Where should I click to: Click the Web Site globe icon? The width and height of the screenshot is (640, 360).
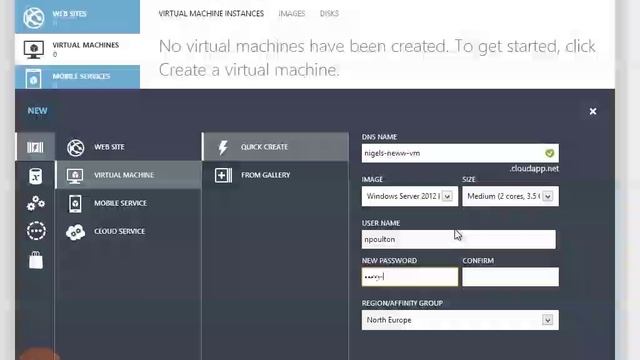pos(76,147)
